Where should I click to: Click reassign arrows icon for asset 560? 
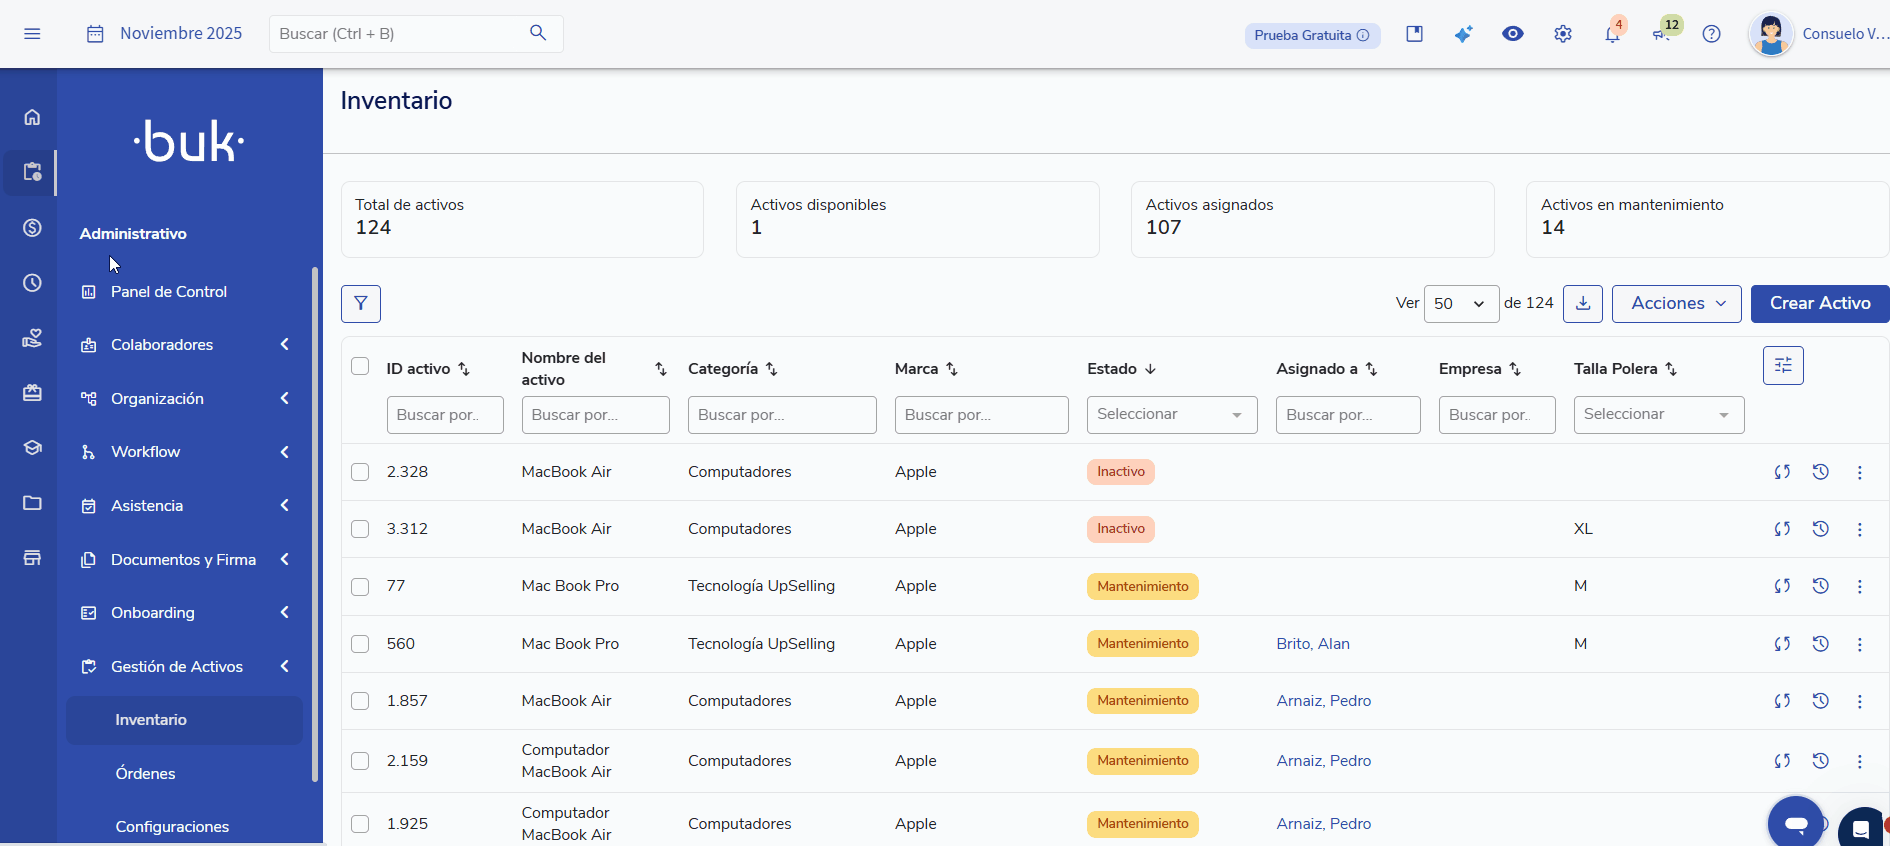1781,644
